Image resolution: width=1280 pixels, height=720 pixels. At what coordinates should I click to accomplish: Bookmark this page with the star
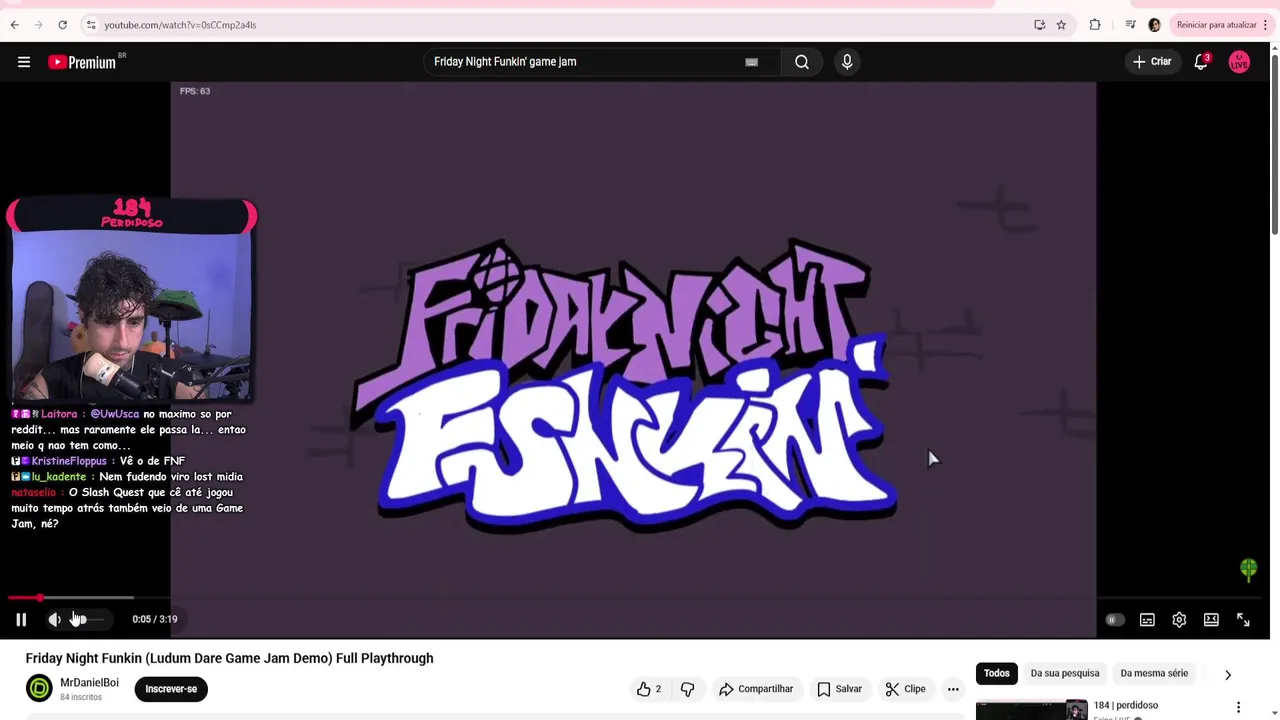[1061, 25]
